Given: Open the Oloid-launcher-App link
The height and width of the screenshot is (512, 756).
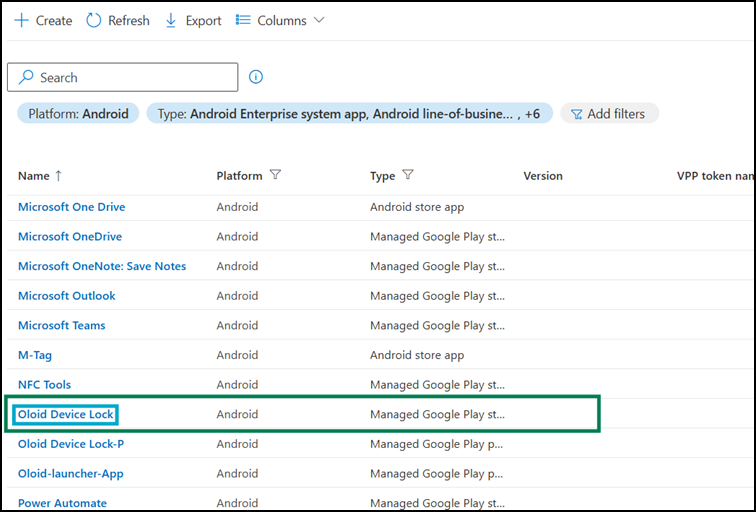Looking at the screenshot, I should click(x=71, y=473).
